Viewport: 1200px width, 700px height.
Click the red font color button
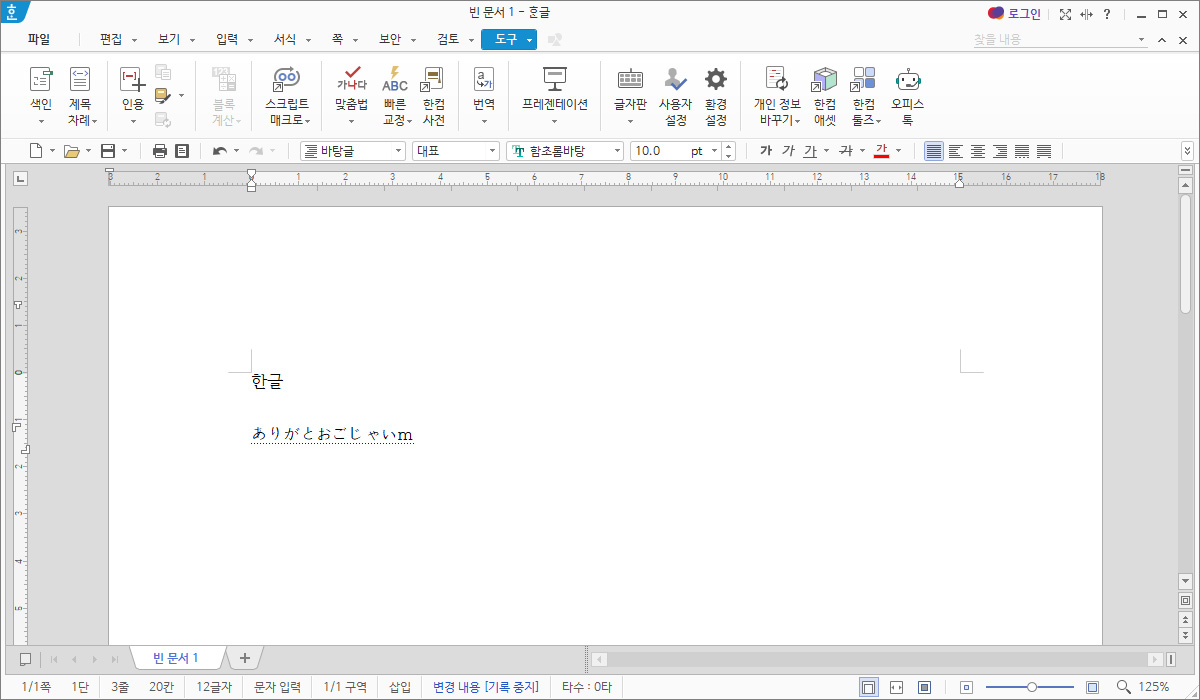pos(881,151)
